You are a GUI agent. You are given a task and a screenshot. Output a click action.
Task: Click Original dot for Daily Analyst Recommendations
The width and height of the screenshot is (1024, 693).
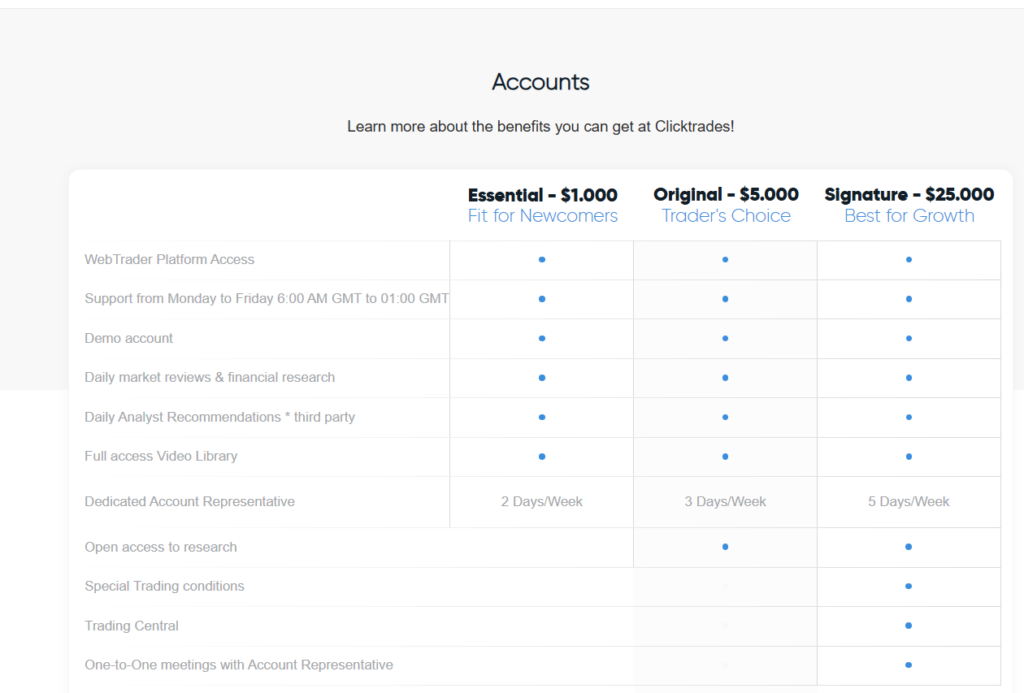tap(725, 417)
